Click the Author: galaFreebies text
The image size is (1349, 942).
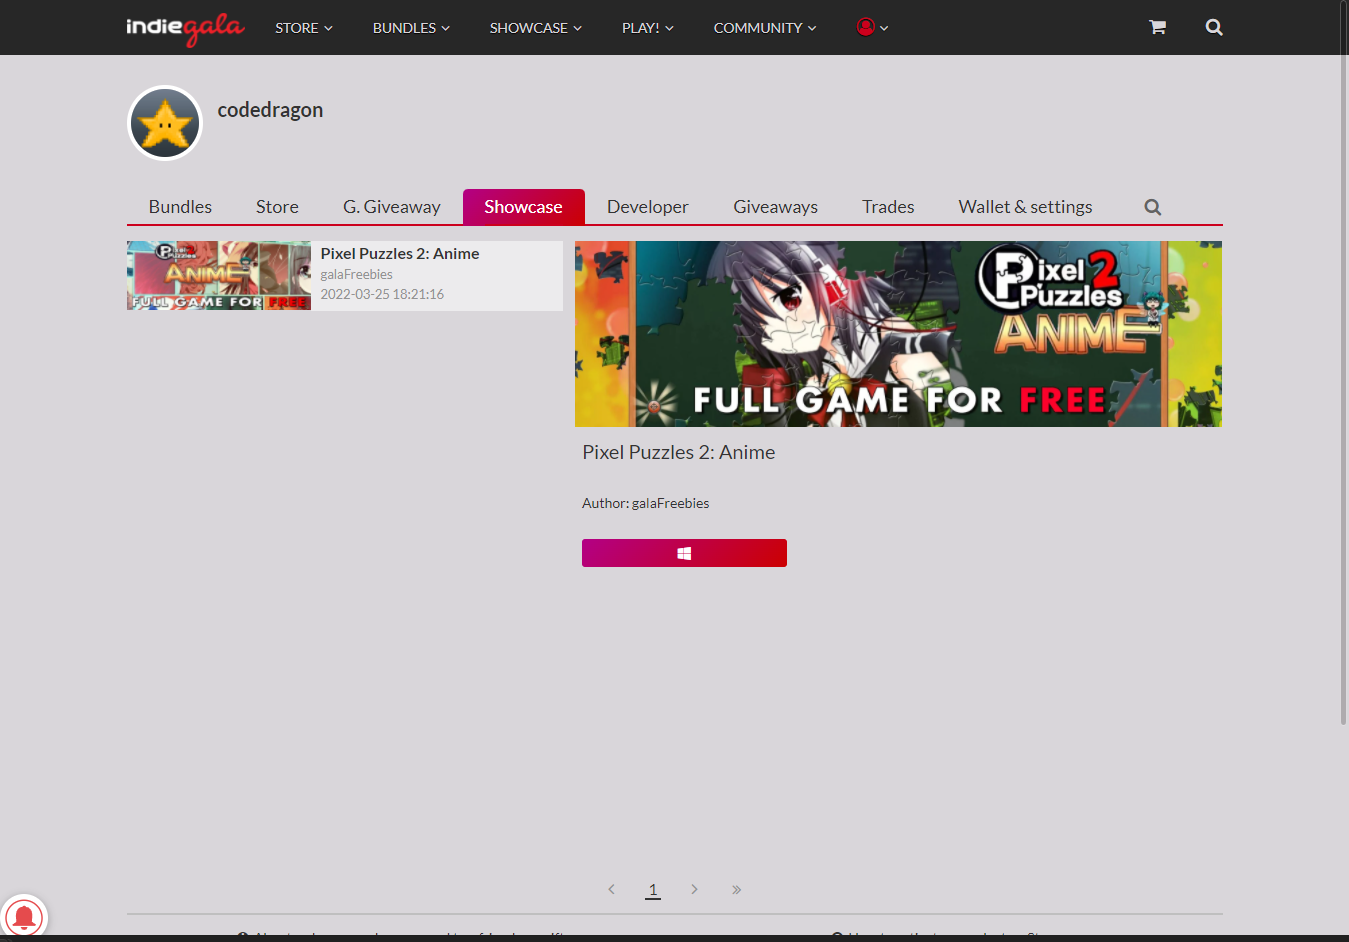(x=645, y=503)
